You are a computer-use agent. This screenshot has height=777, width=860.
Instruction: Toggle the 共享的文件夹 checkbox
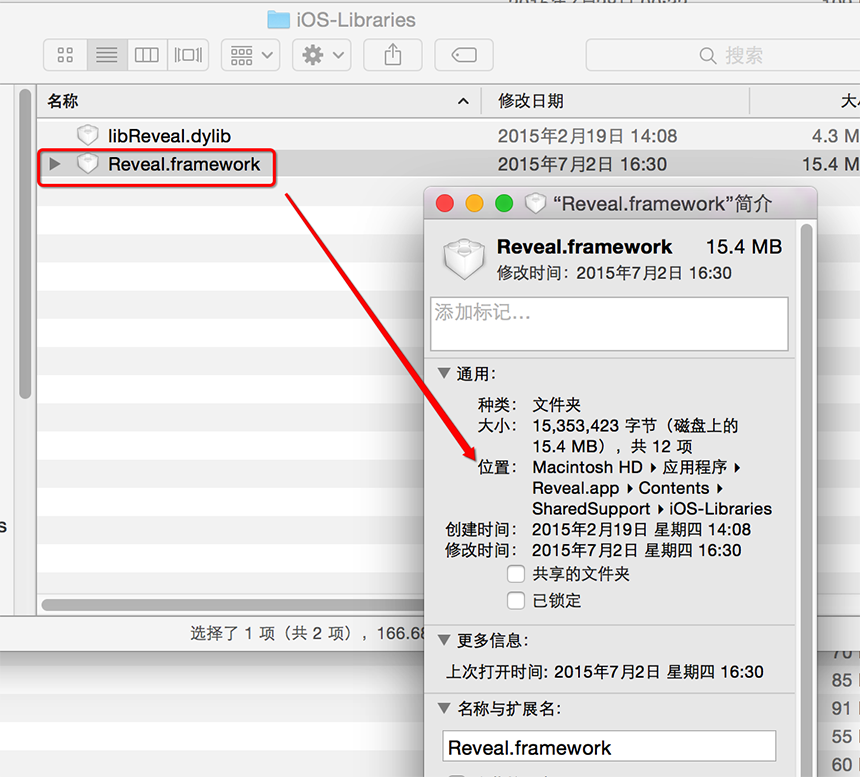(516, 574)
